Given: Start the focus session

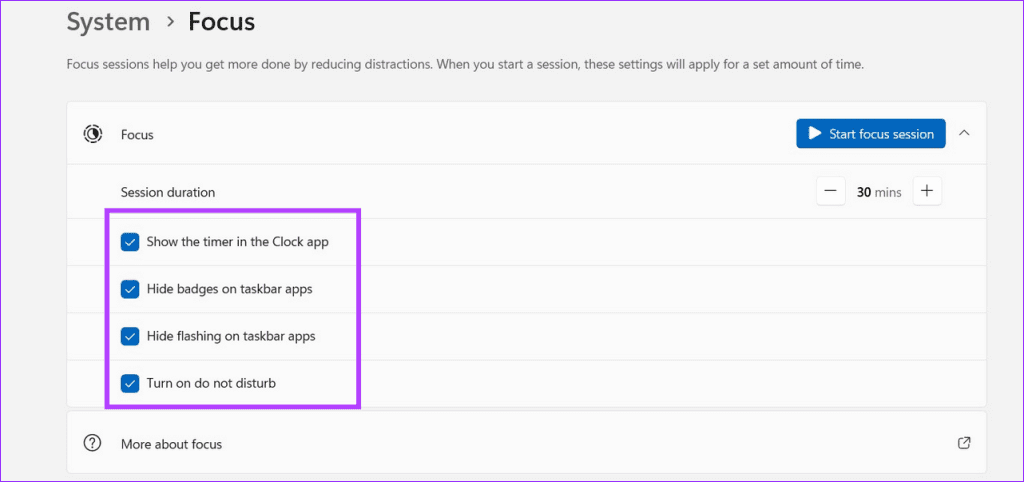Looking at the screenshot, I should coord(871,133).
